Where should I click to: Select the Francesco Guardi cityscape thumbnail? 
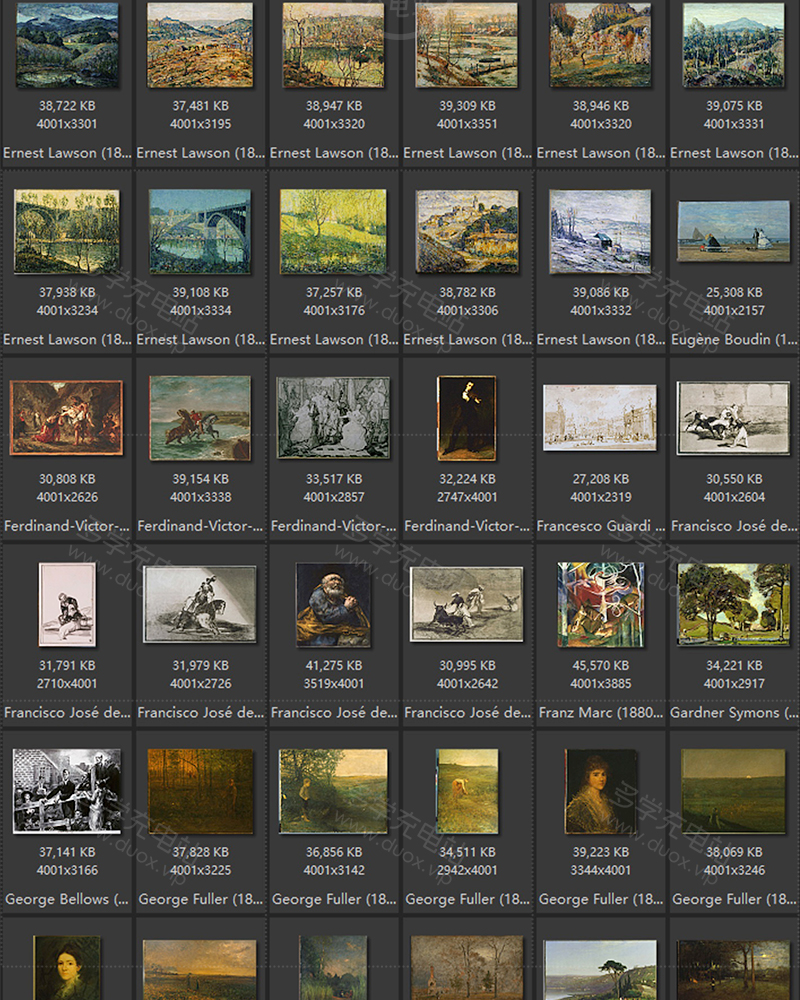[600, 417]
